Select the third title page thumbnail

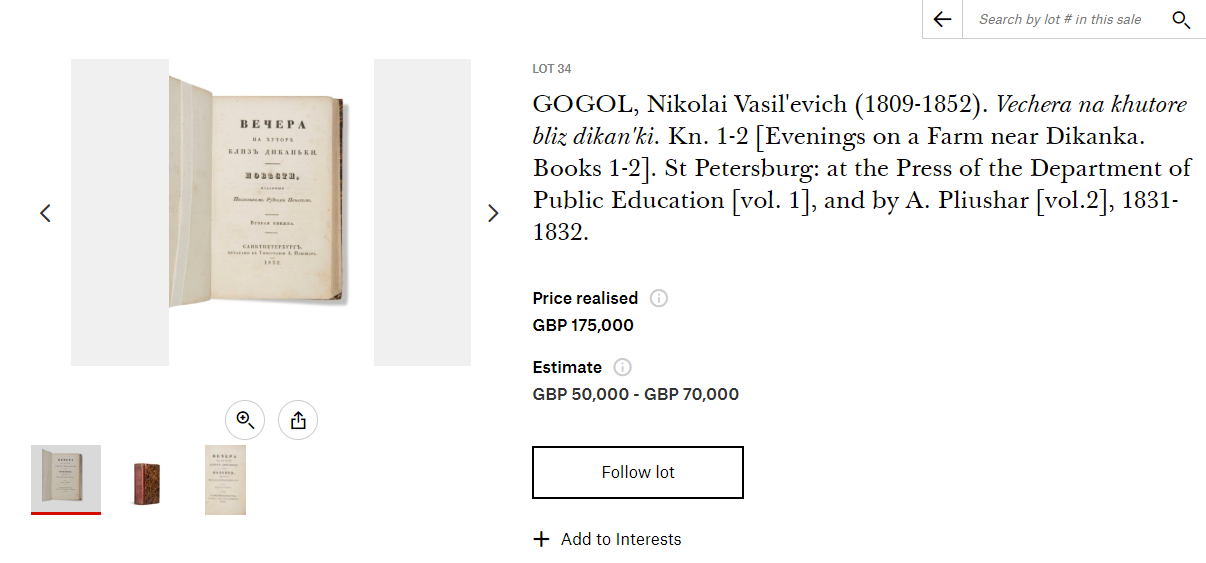point(225,480)
